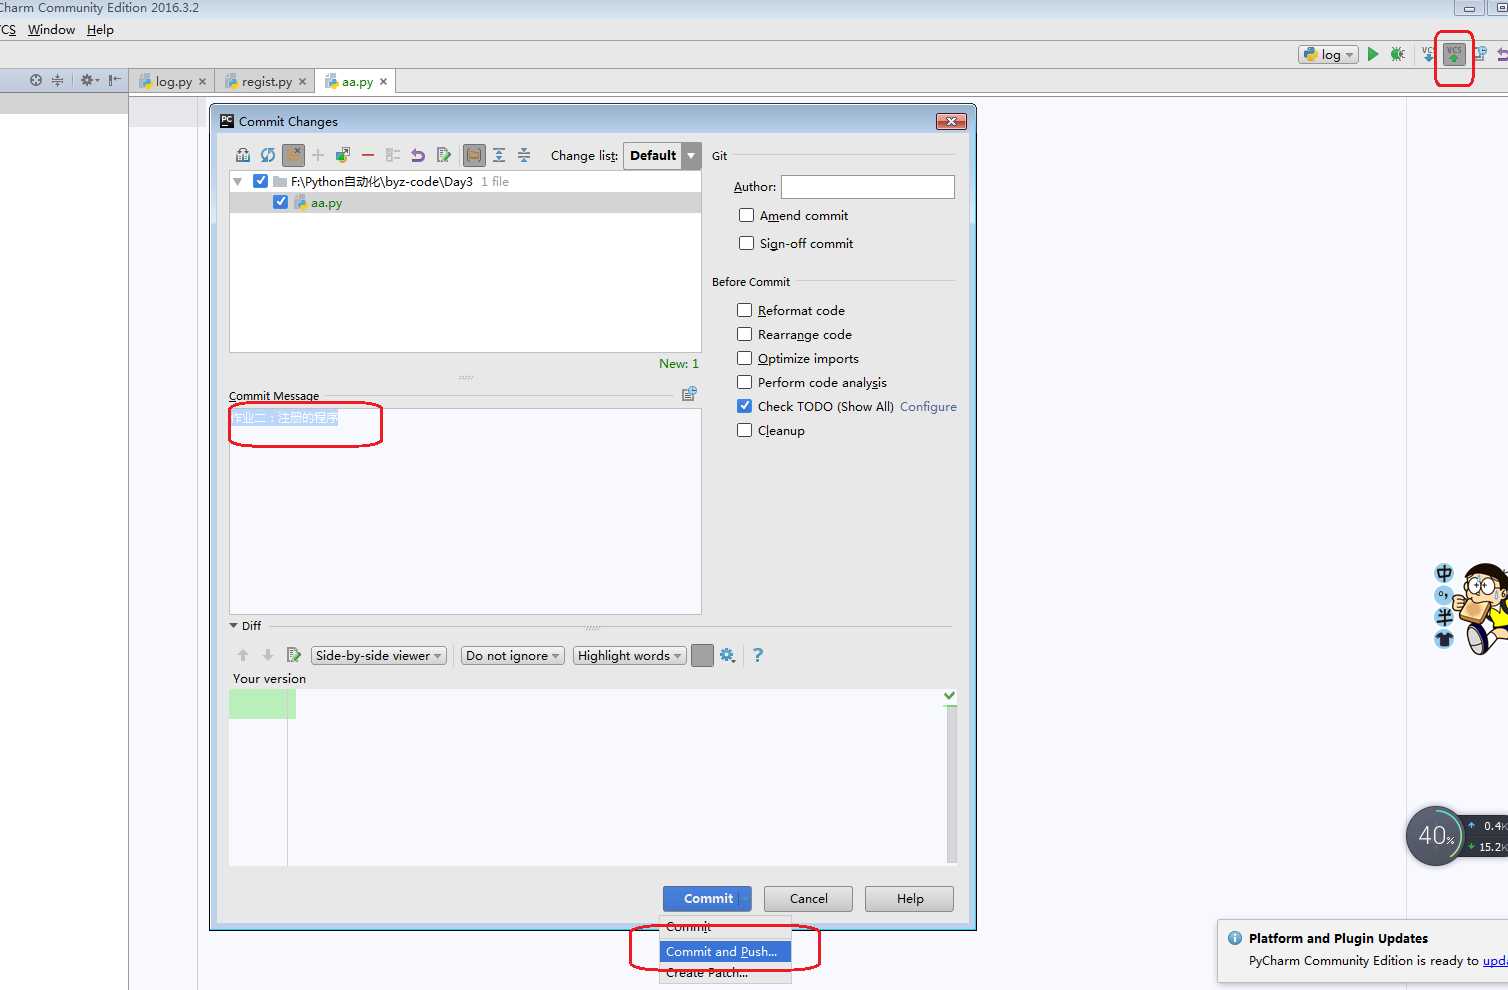Click the red Delete icon in commit toolbar
The image size is (1508, 990).
pos(368,155)
